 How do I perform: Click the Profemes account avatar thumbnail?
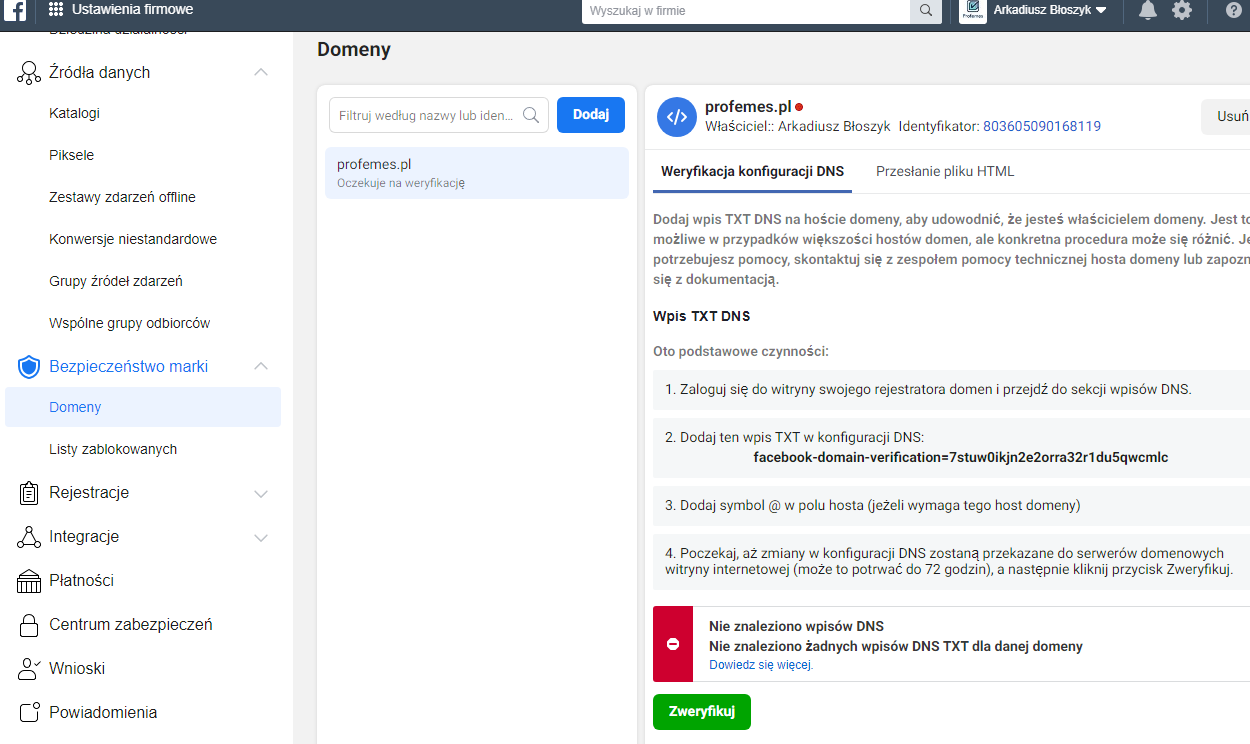tap(973, 11)
